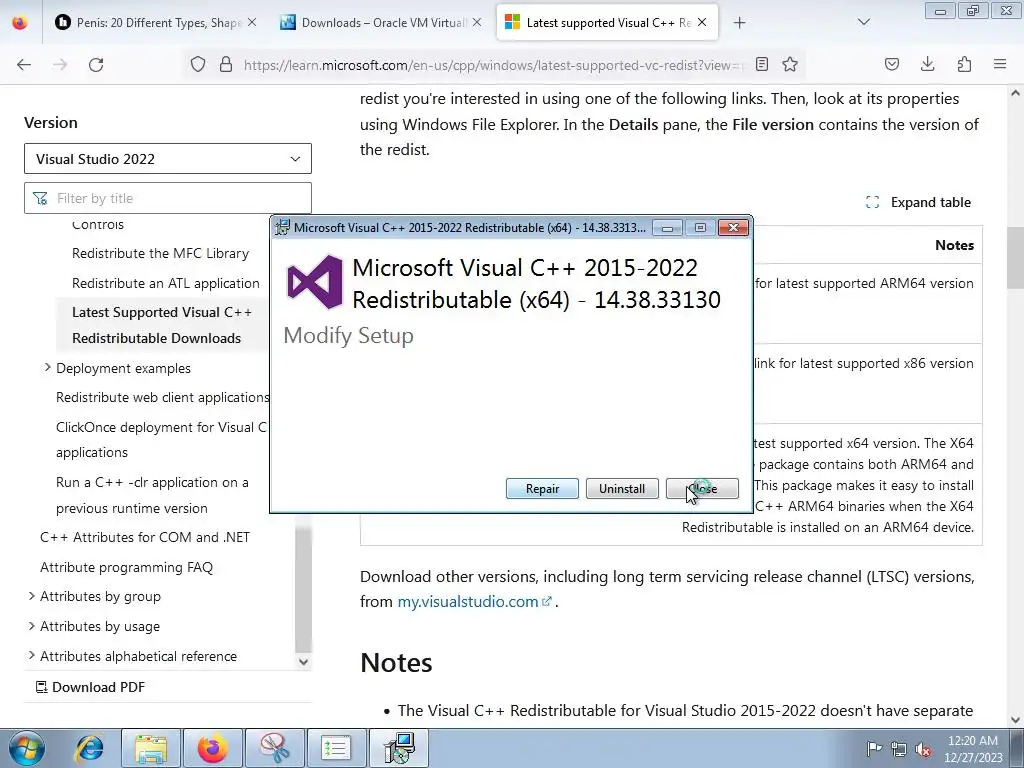Launch Internet Explorer from taskbar
The width and height of the screenshot is (1024, 768).
tap(89, 748)
